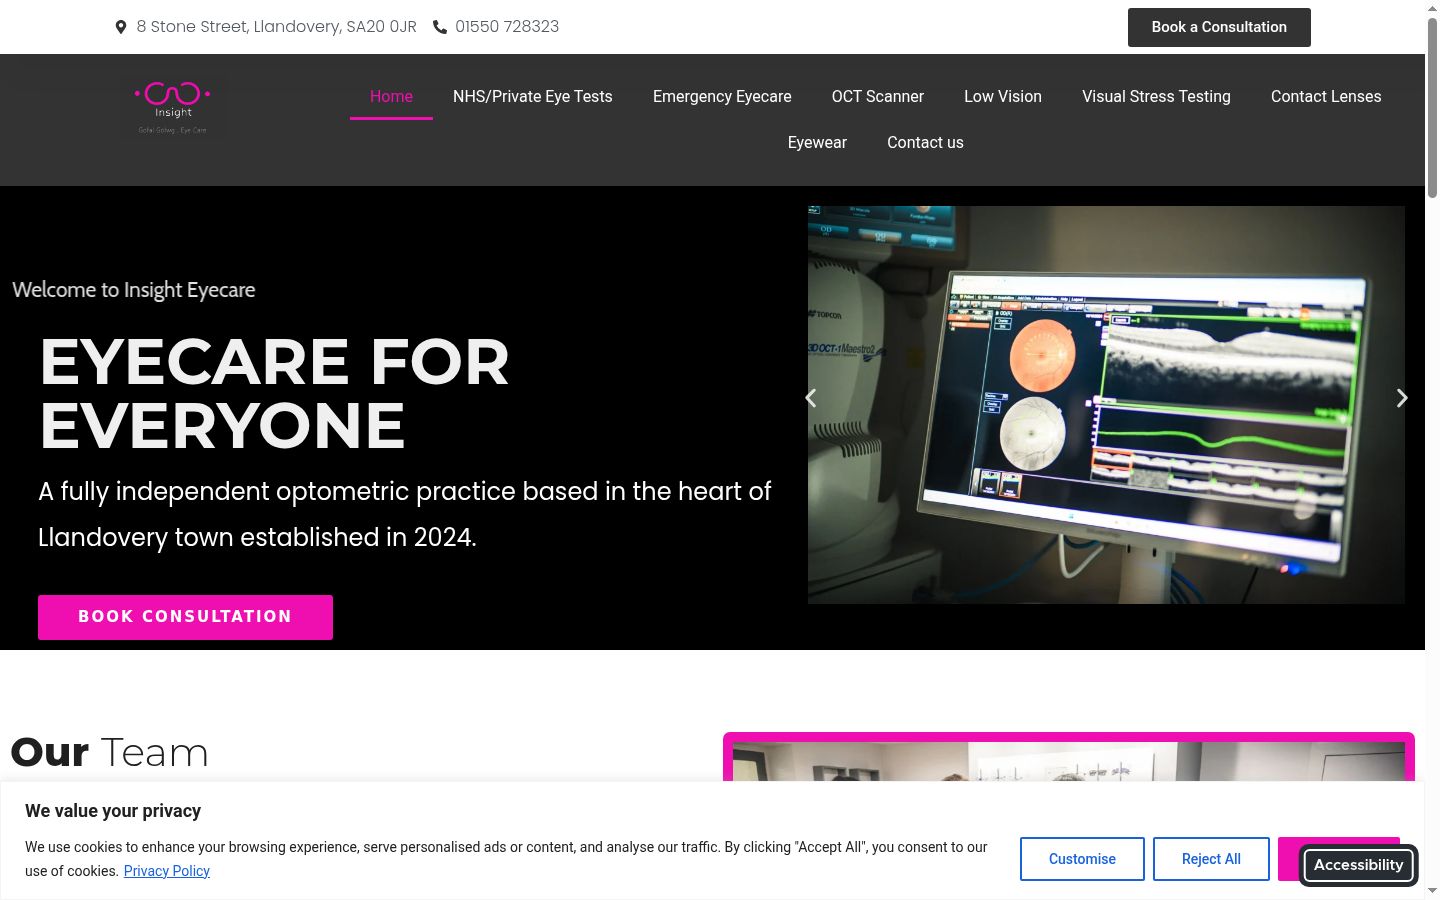Visit the Contact Lenses page
Image resolution: width=1440 pixels, height=900 pixels.
(1326, 96)
